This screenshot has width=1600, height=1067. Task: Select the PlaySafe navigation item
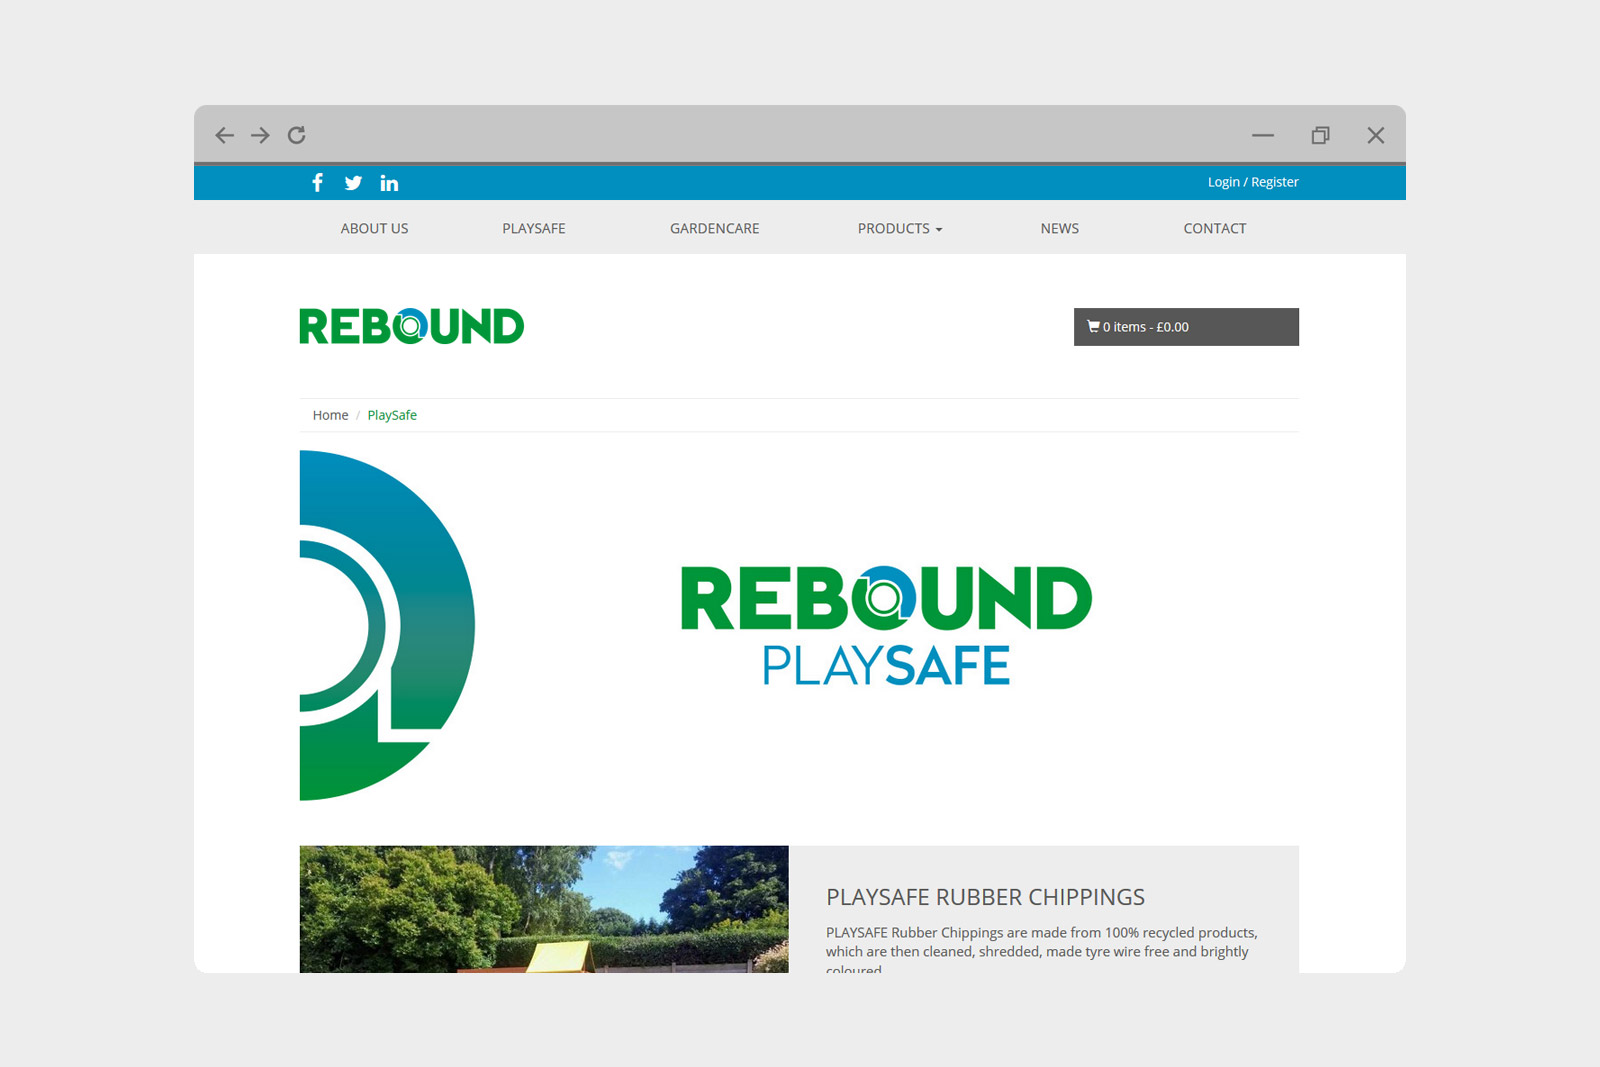(534, 228)
